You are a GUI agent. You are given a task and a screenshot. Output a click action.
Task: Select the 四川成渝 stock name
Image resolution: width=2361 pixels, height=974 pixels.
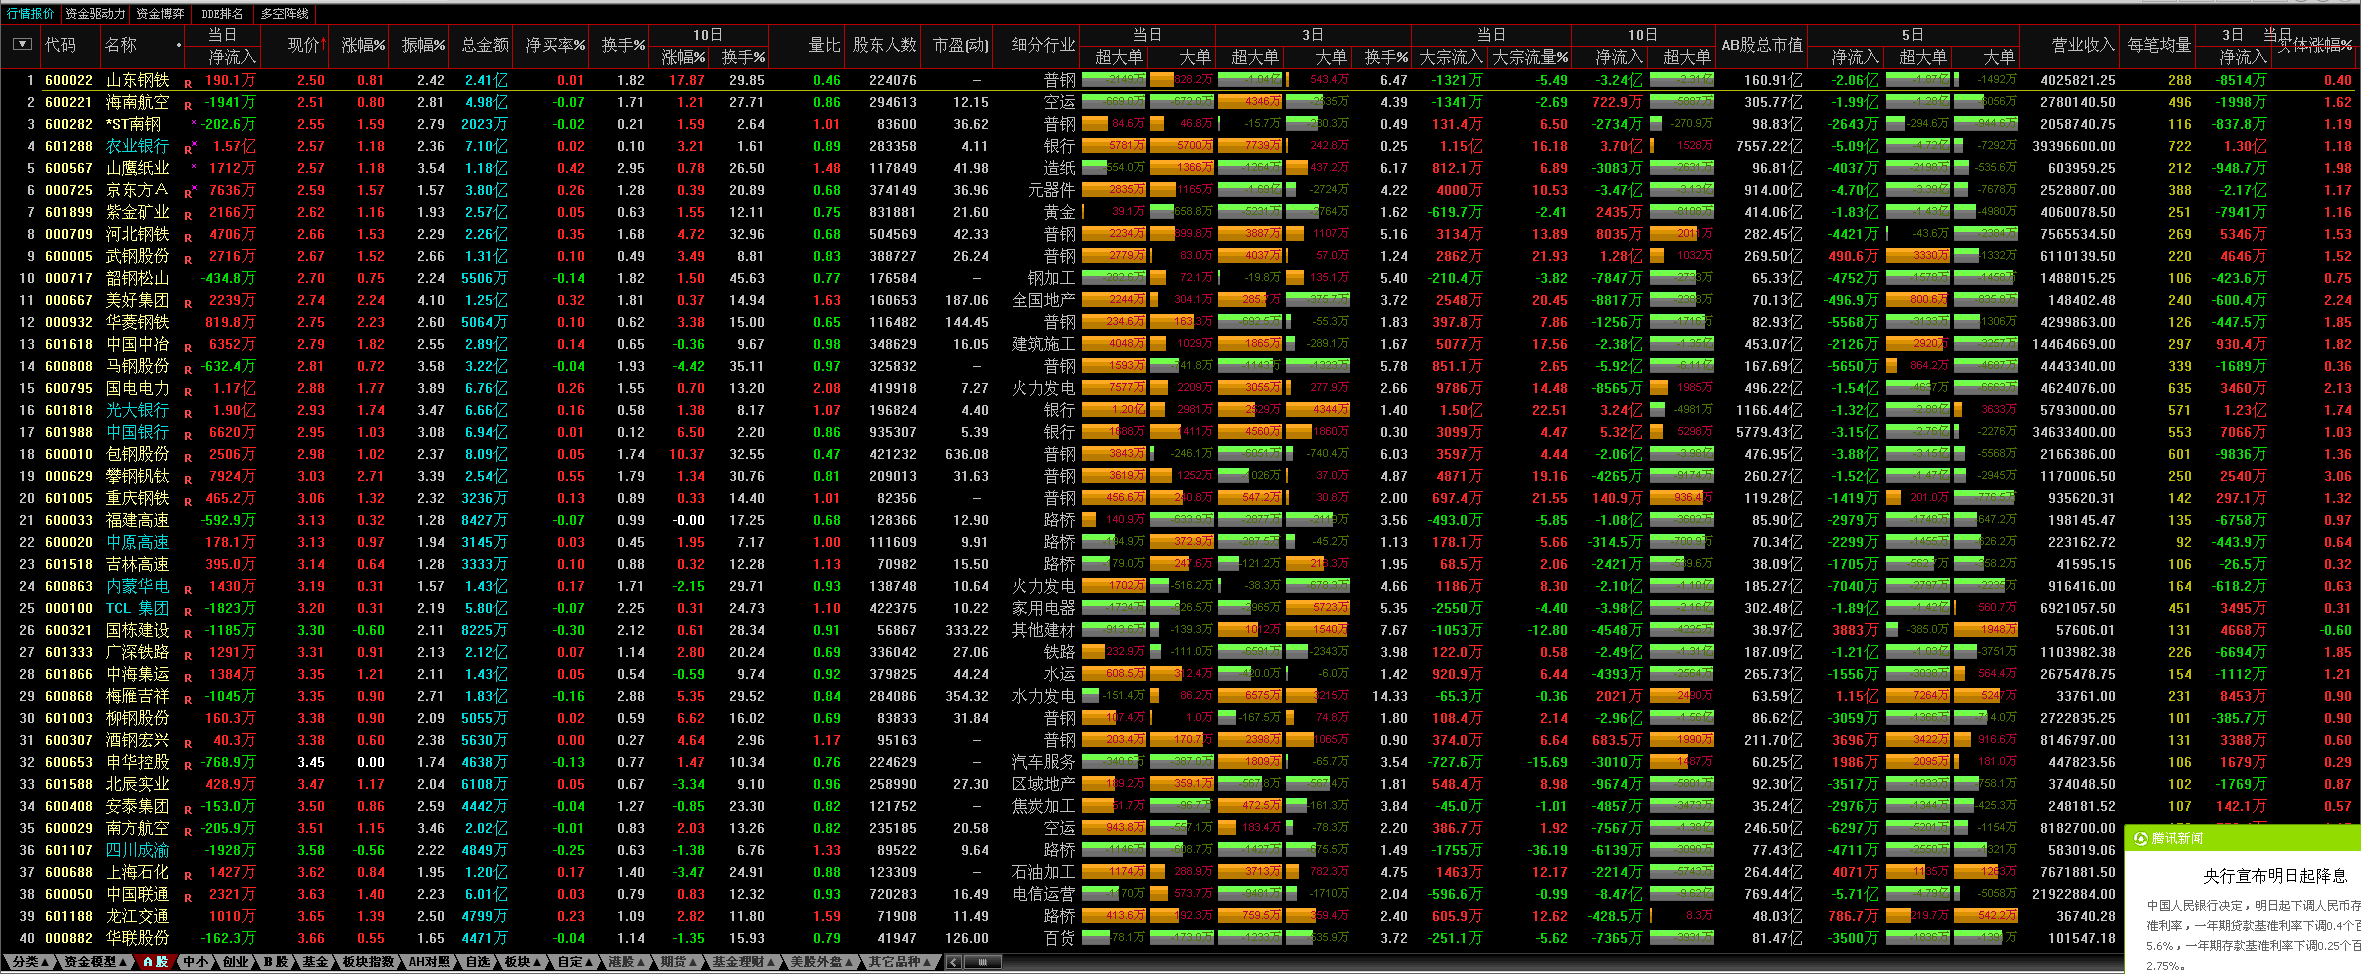(x=138, y=850)
